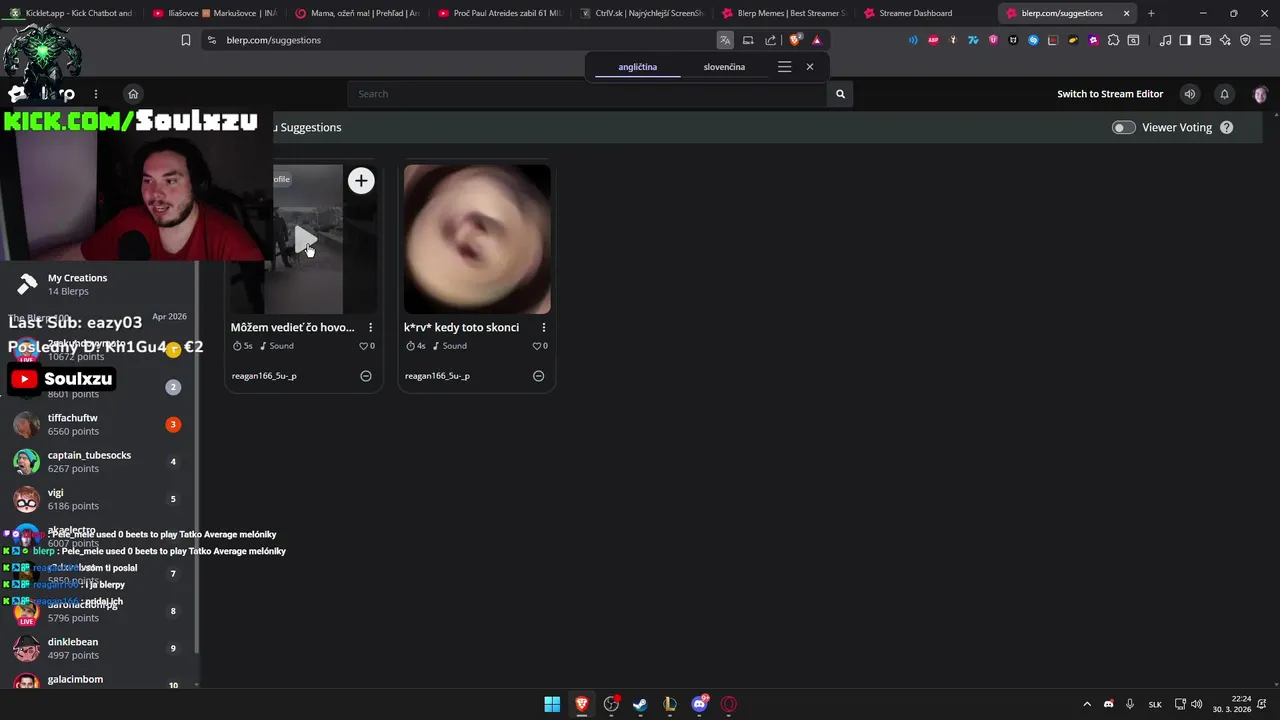Open dinklebean leaderboard entry

(98, 648)
